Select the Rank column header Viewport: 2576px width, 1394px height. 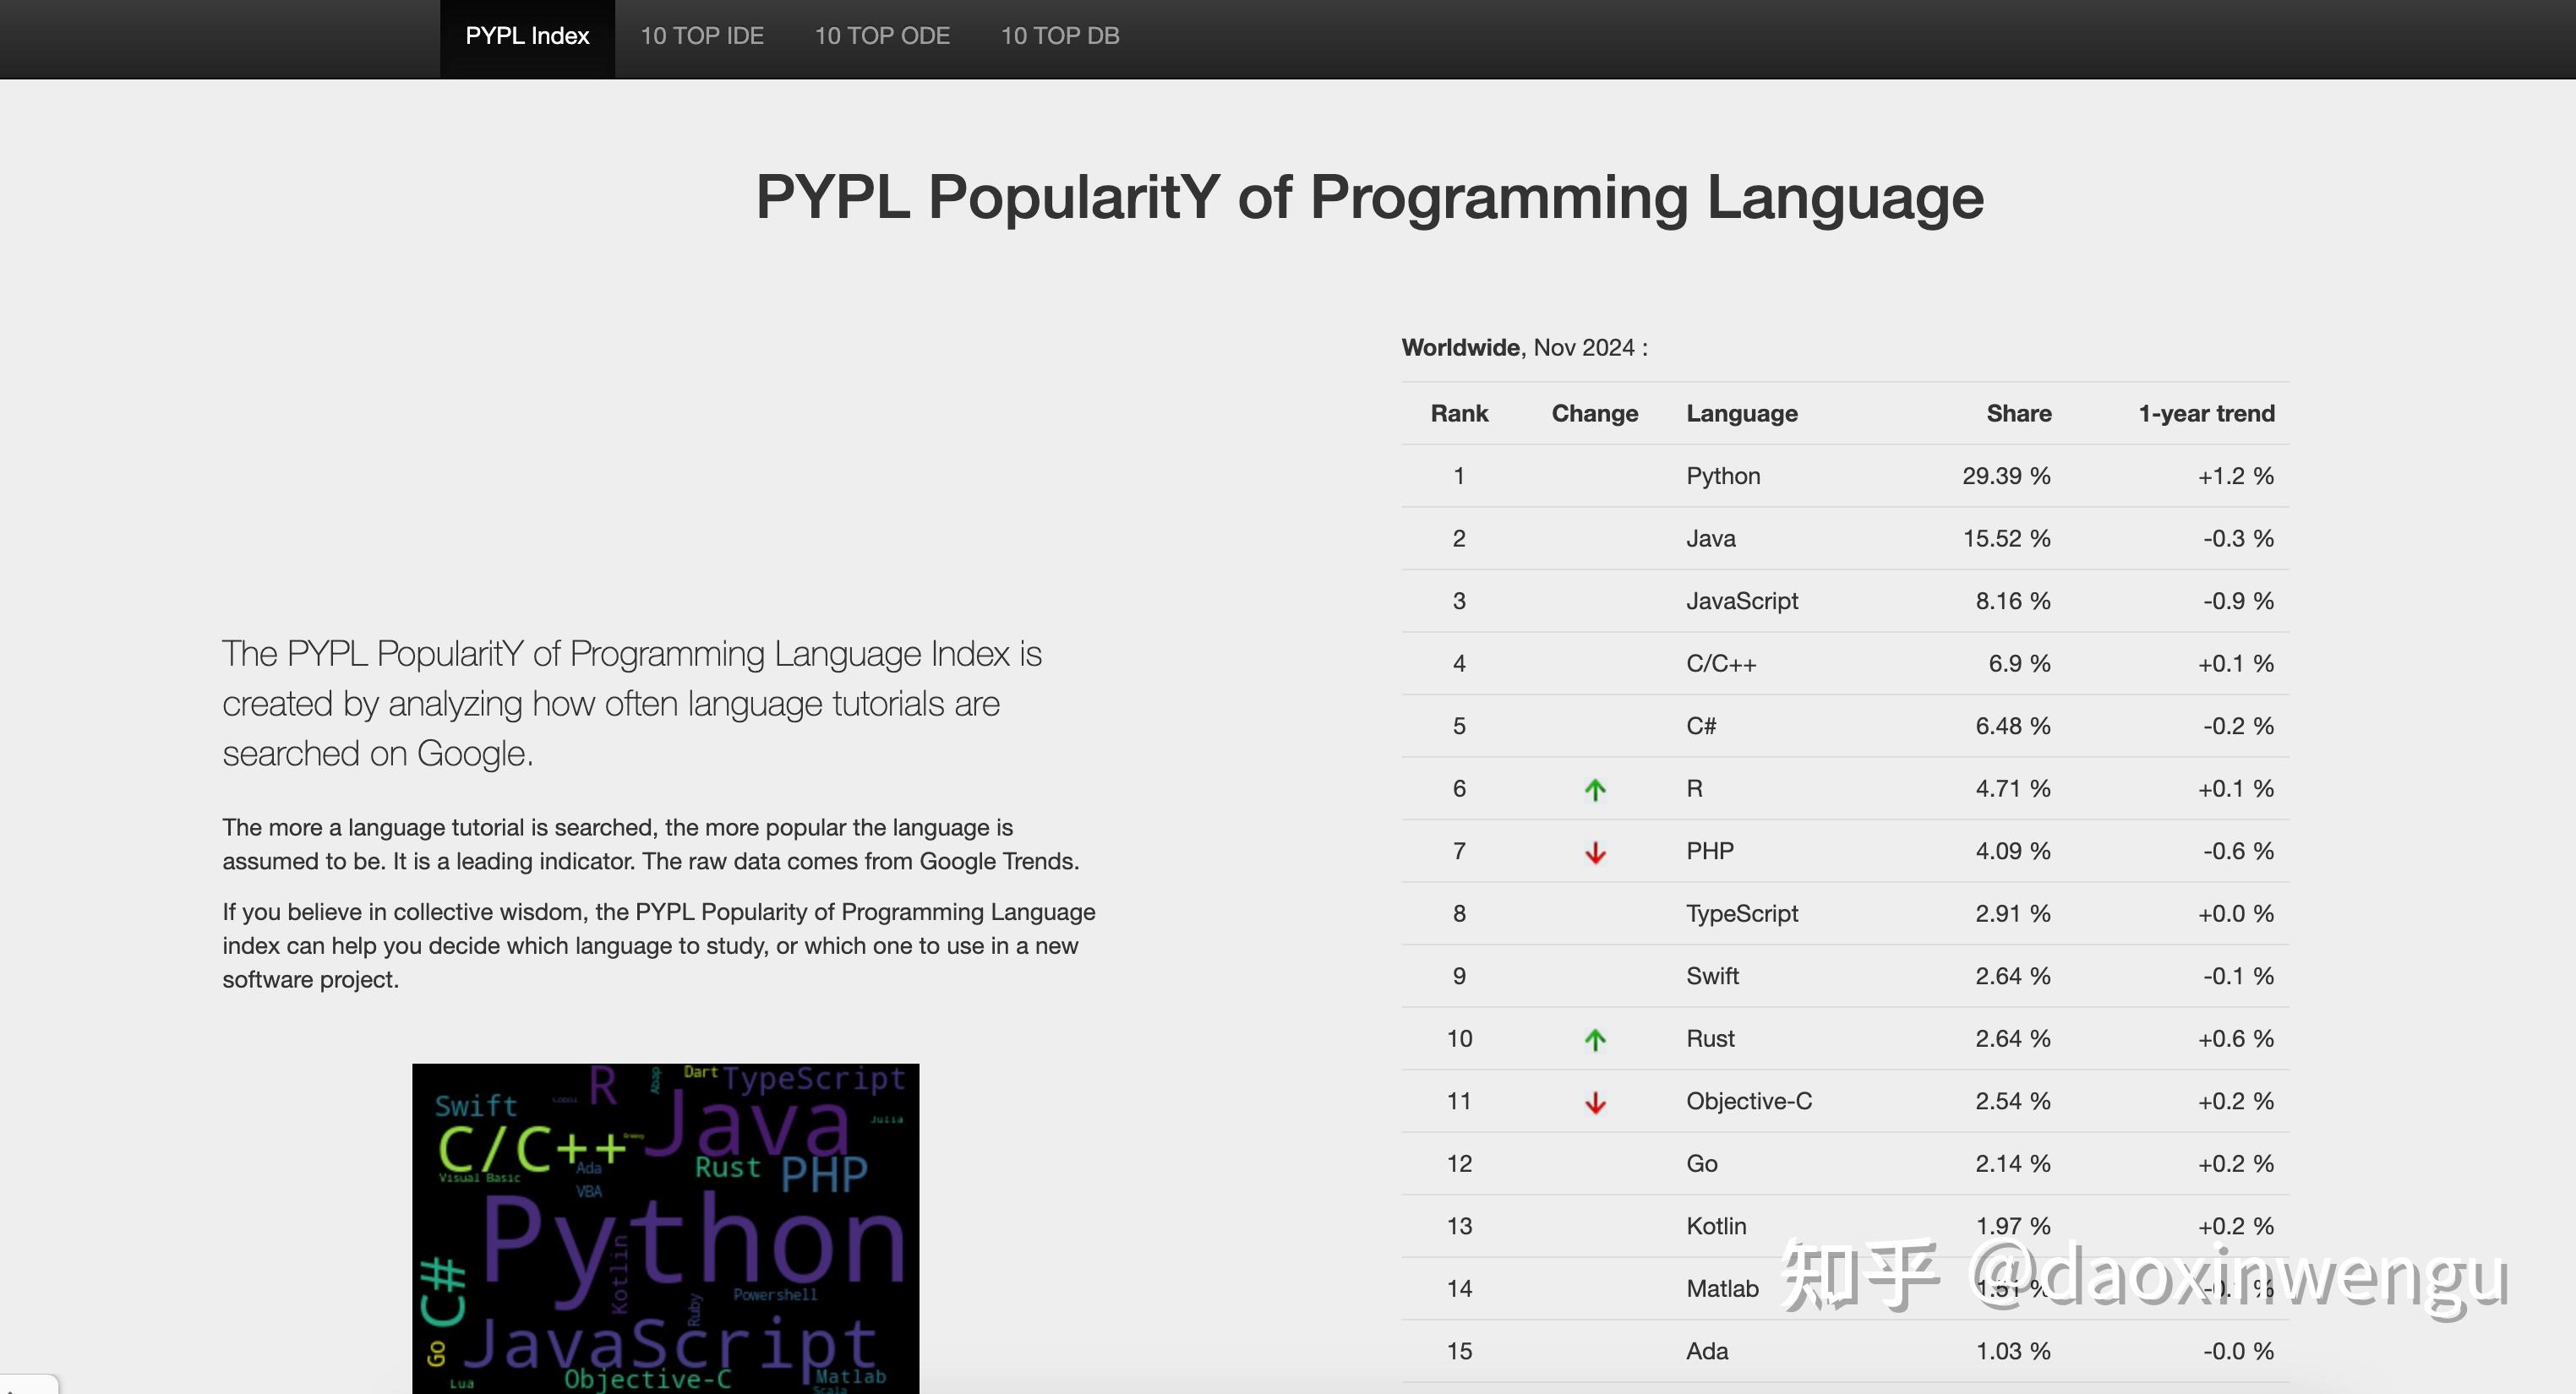1459,413
